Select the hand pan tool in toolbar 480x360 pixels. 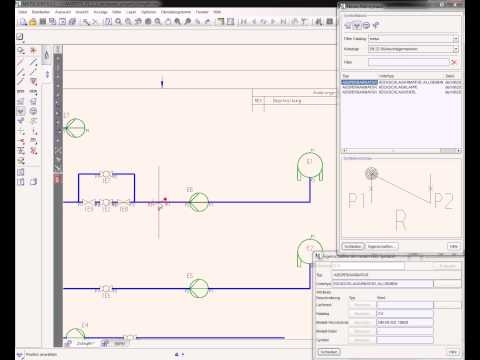168,22
